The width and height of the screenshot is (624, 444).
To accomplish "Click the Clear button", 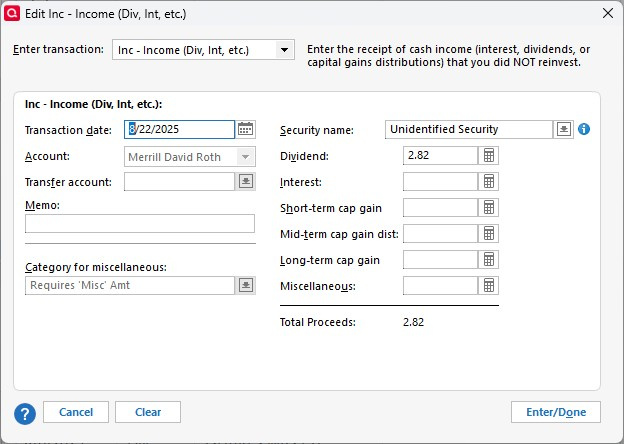I will pyautogui.click(x=148, y=412).
